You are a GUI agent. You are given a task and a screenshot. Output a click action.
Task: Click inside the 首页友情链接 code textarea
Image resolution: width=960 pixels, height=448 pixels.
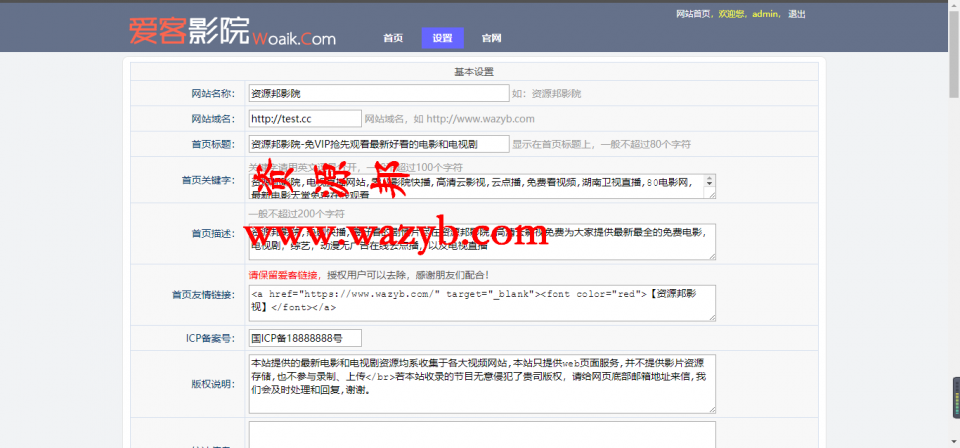pos(482,303)
